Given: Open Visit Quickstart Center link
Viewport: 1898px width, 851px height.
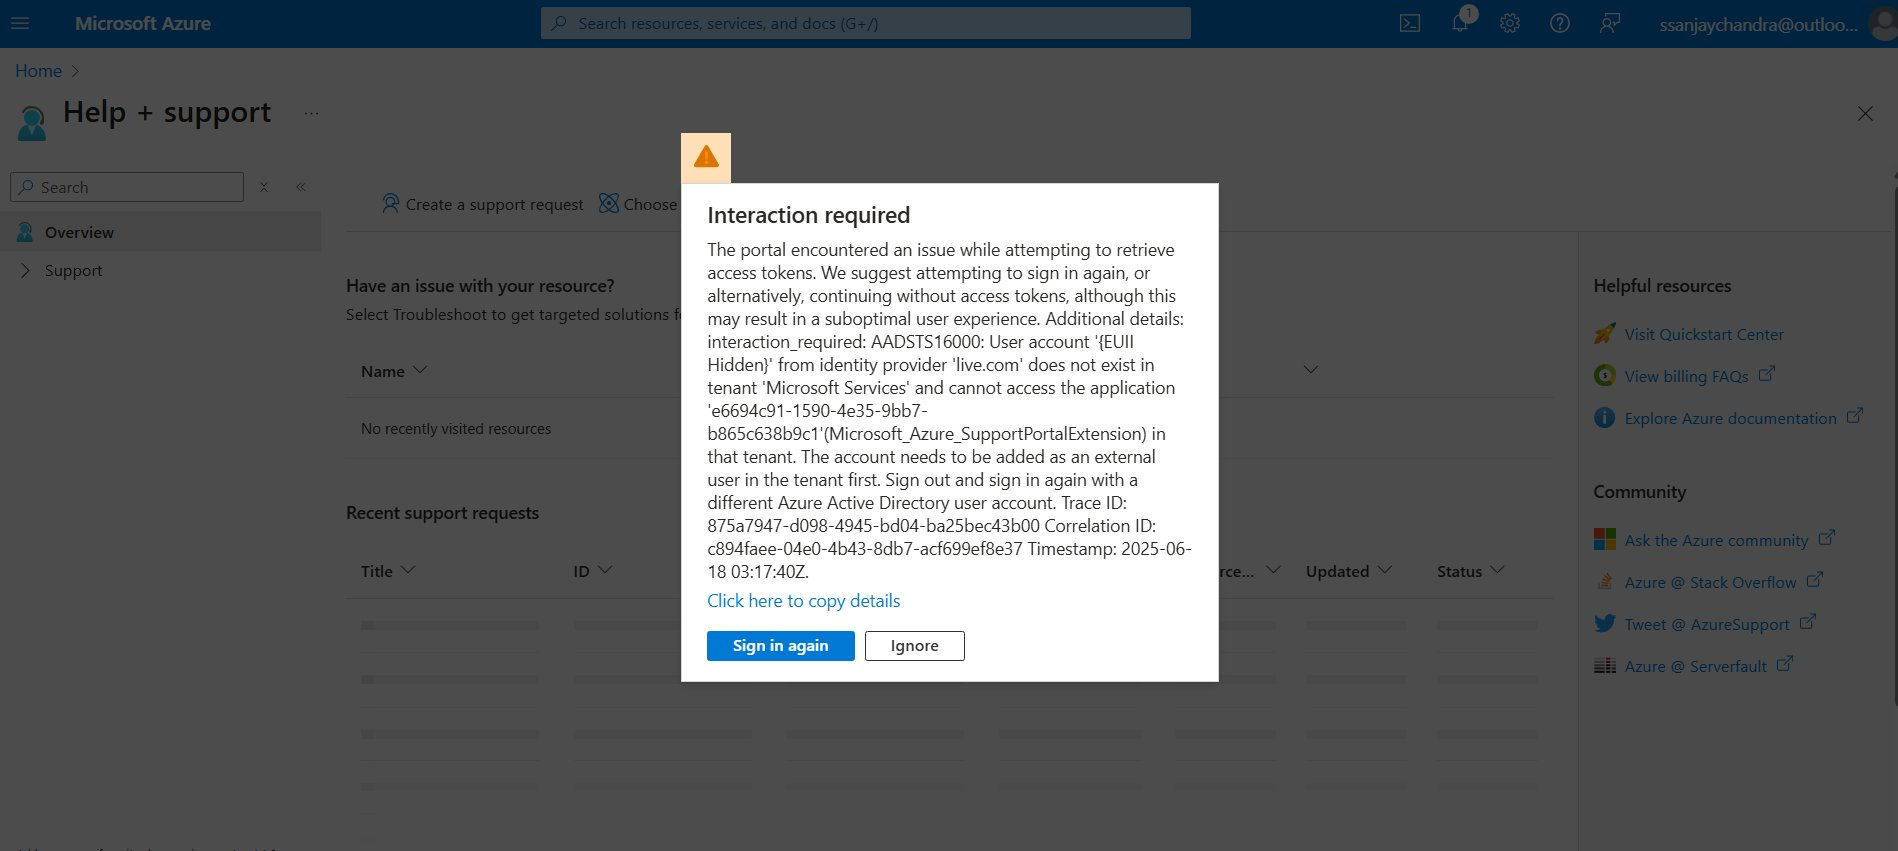Looking at the screenshot, I should click(1704, 334).
